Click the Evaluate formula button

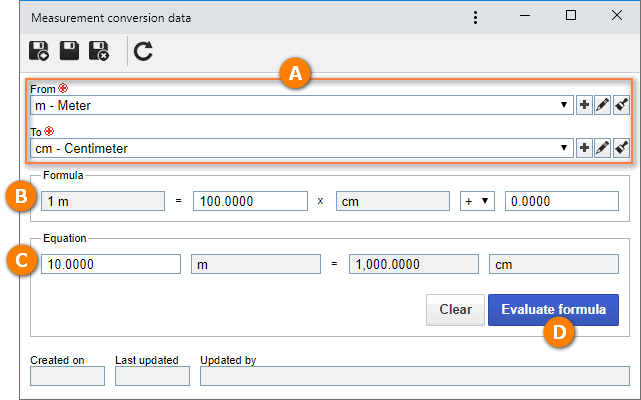(x=553, y=310)
